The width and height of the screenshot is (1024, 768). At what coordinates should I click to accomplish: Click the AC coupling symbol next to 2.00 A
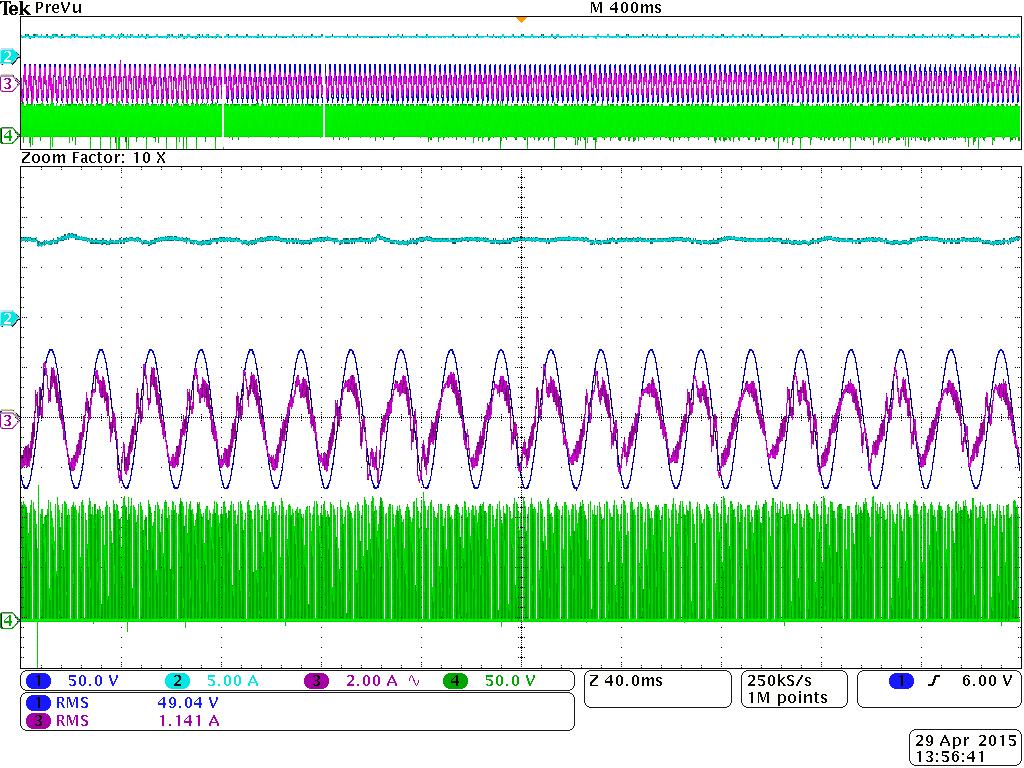(x=414, y=680)
